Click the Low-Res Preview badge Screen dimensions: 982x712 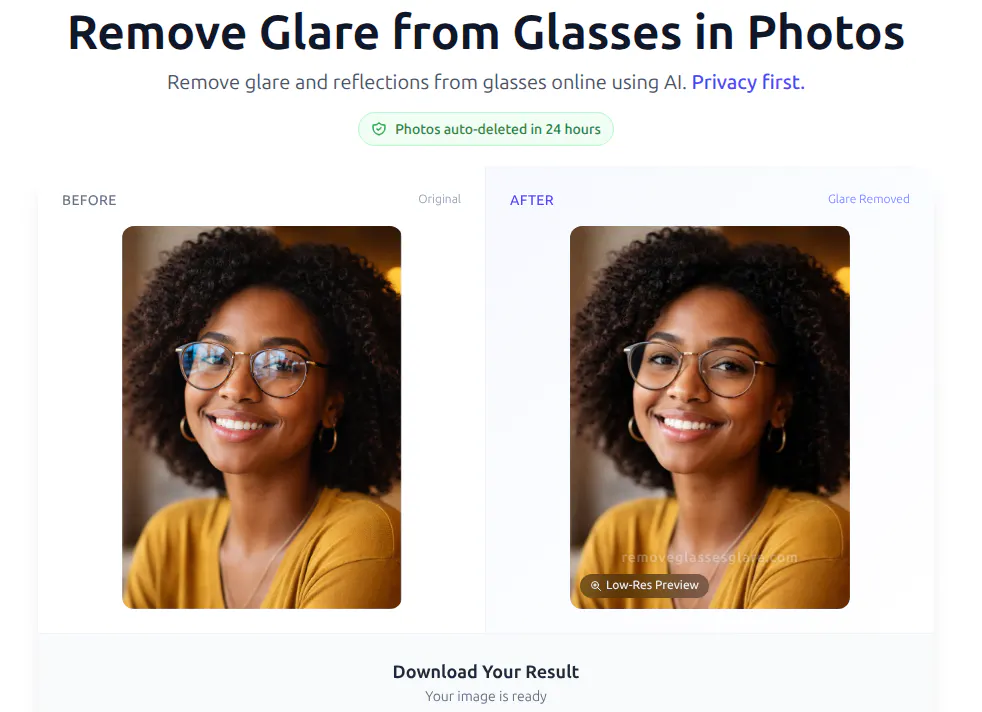point(644,586)
